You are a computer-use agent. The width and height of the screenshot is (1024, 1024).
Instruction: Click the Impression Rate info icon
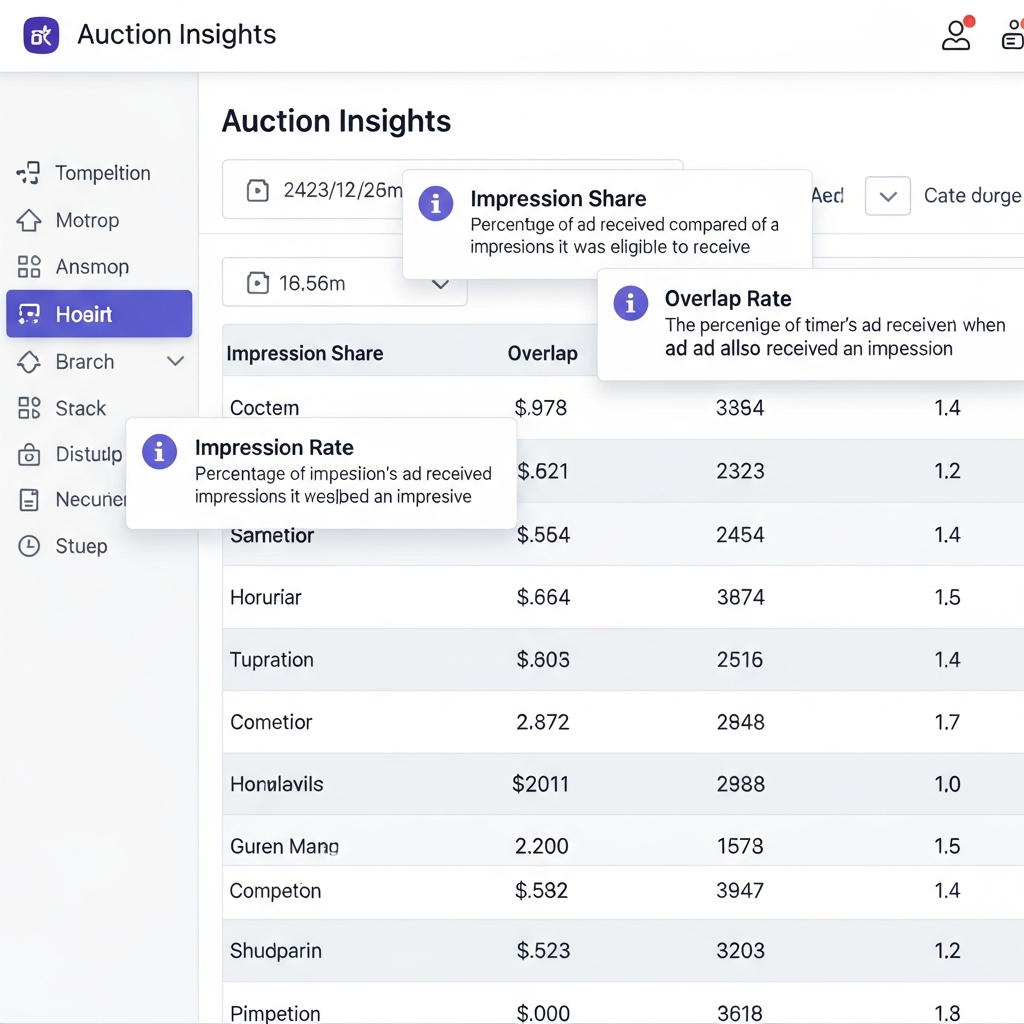(160, 452)
